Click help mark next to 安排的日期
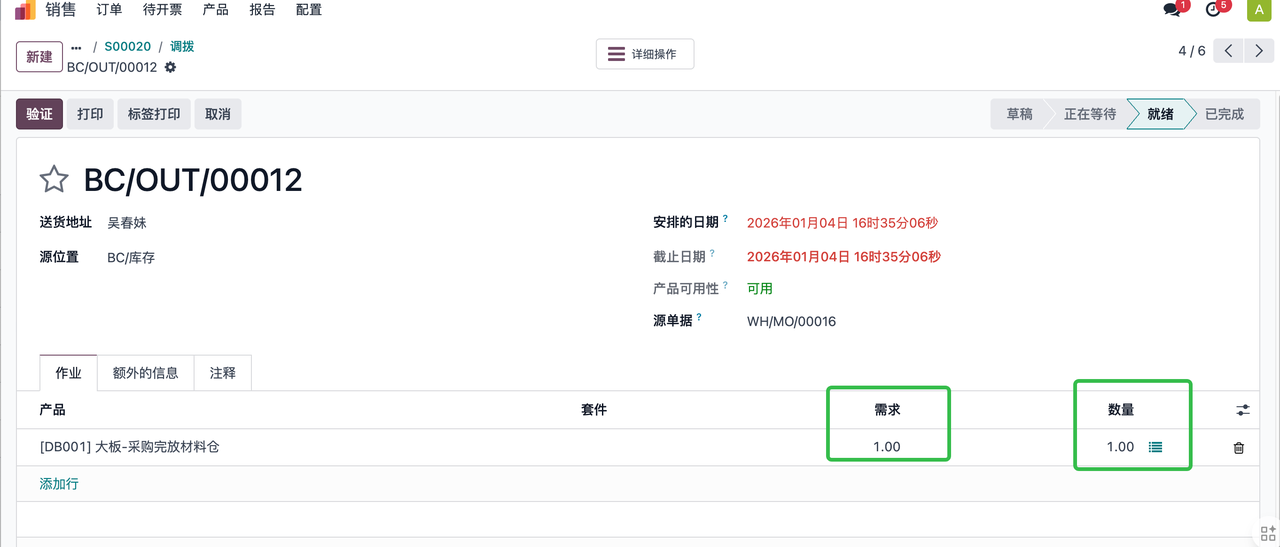 click(x=726, y=218)
